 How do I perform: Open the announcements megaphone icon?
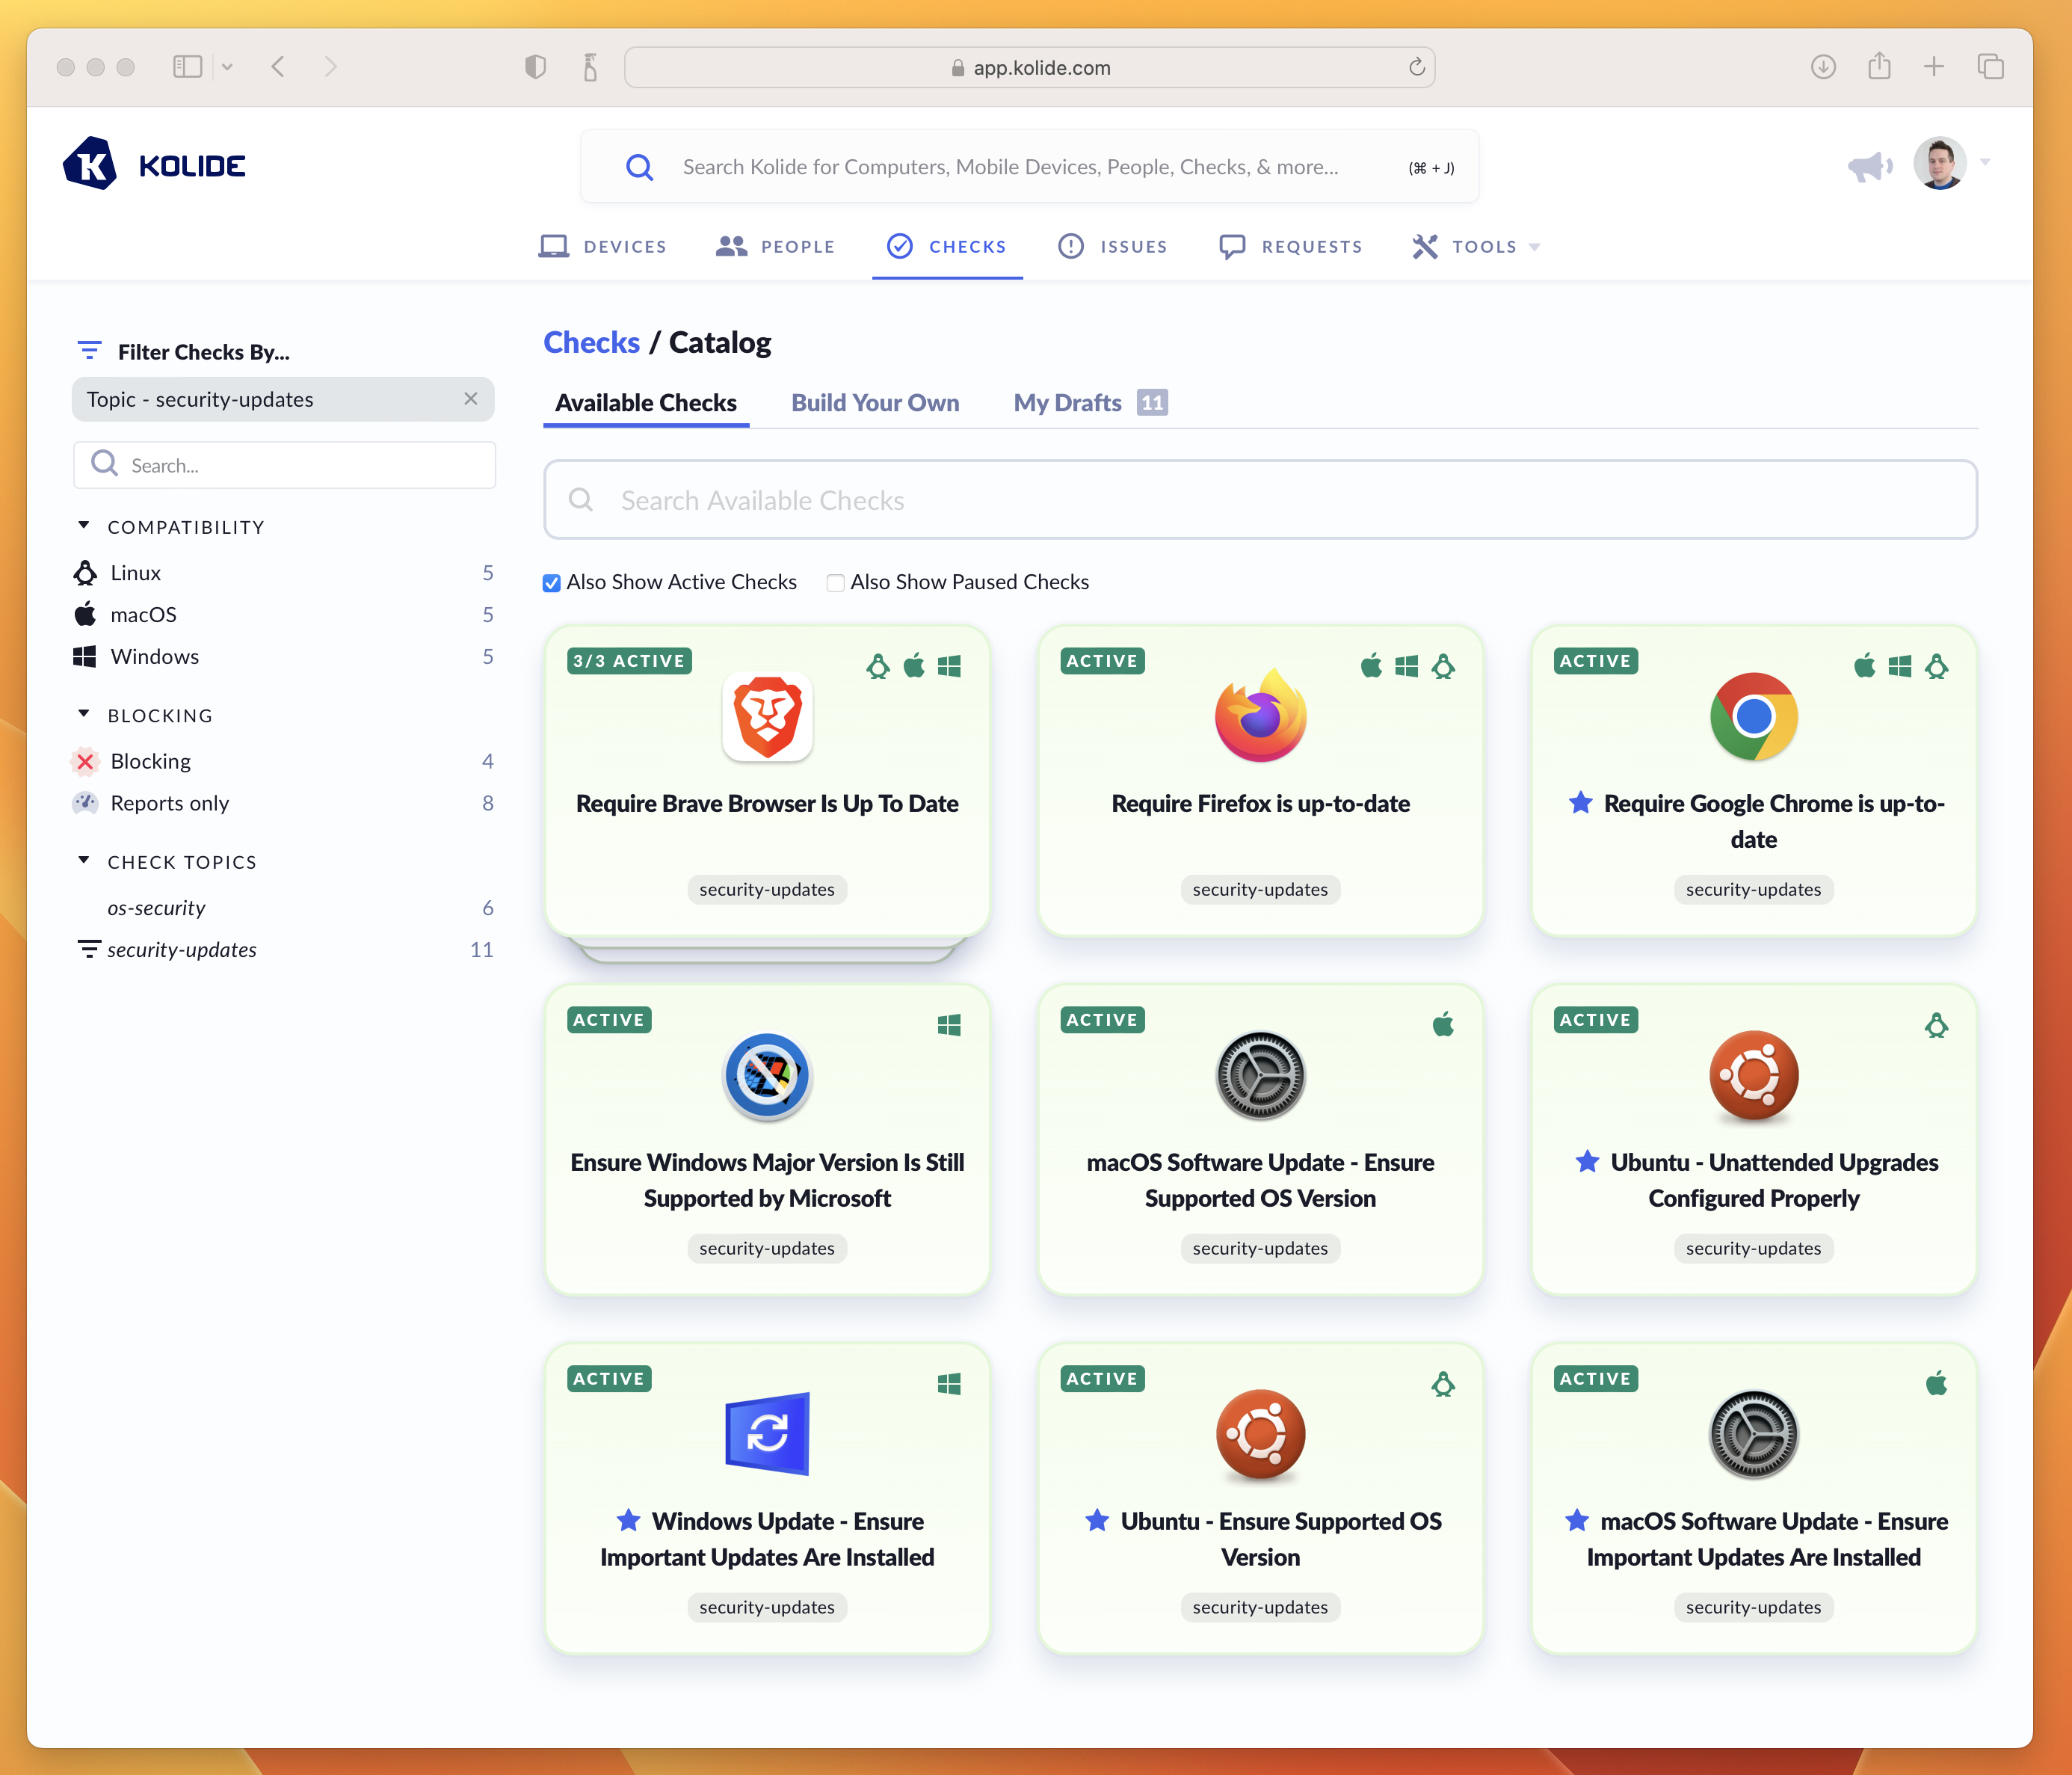pos(1869,166)
